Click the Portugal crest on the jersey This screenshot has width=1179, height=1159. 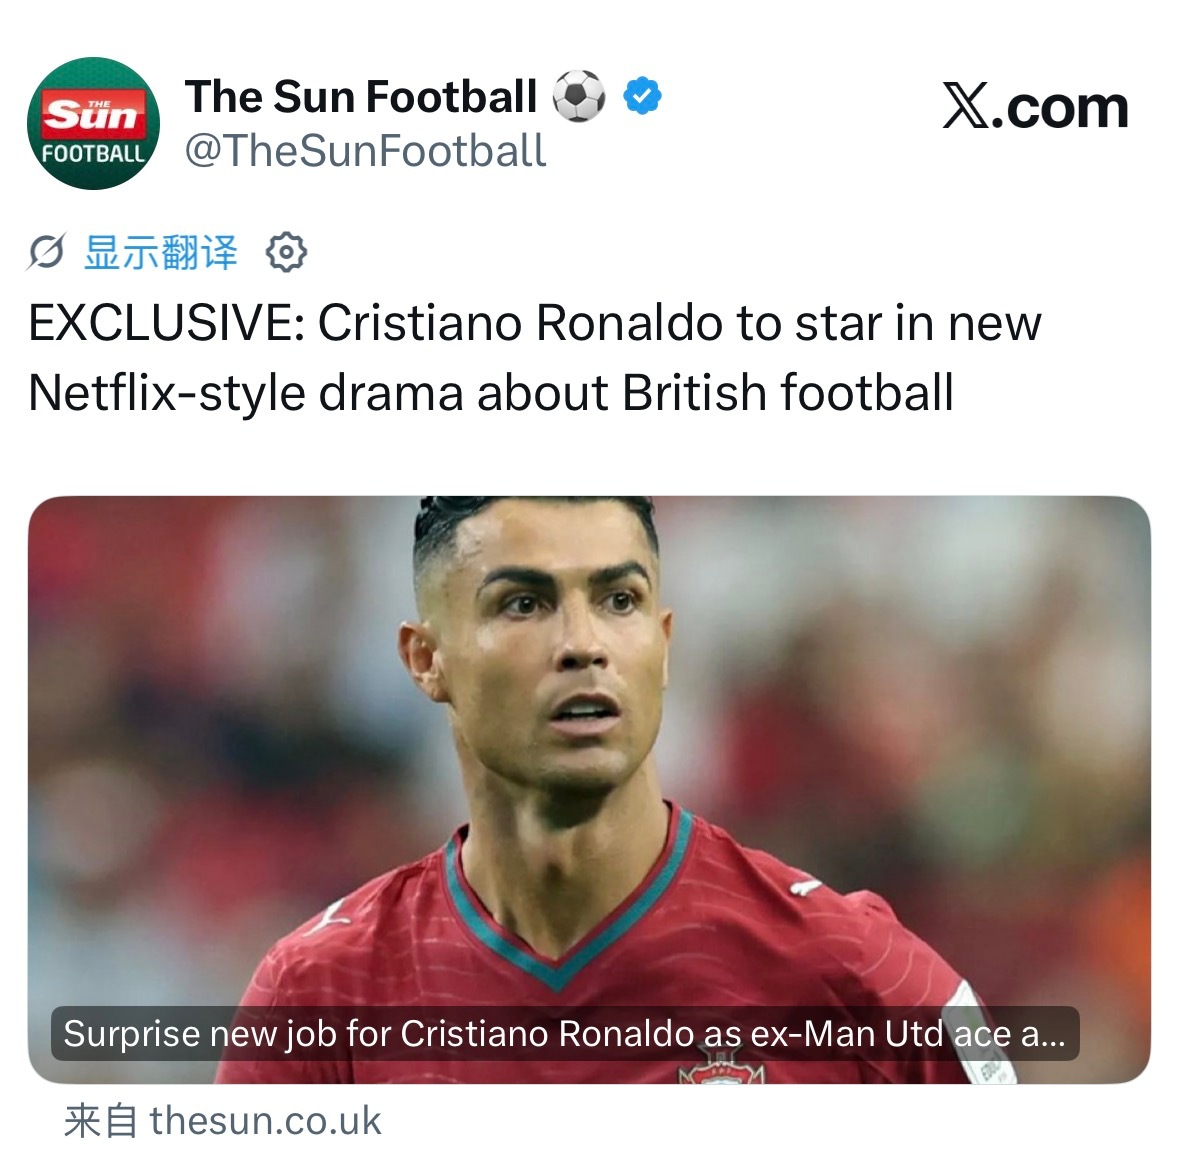tap(720, 1069)
